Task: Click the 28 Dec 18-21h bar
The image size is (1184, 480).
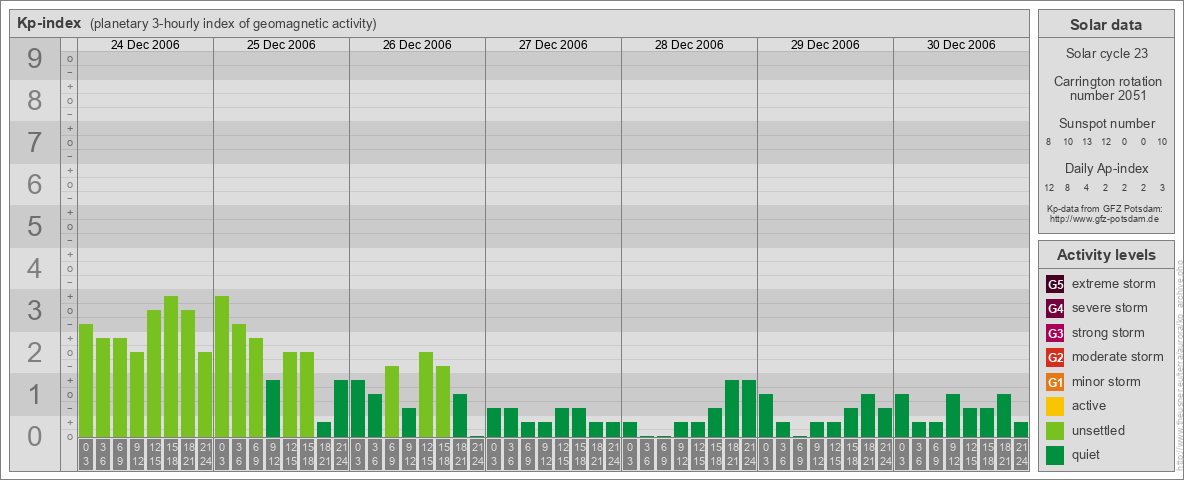Action: (732, 408)
